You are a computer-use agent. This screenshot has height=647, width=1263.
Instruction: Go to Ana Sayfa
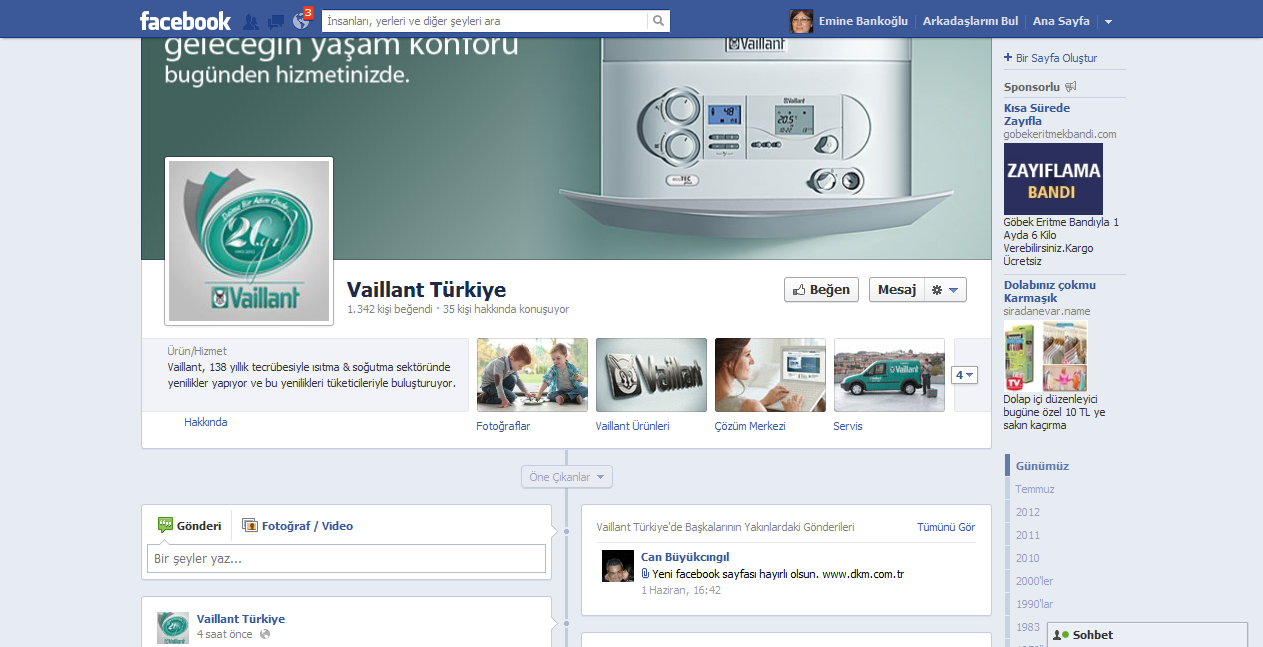point(1061,21)
